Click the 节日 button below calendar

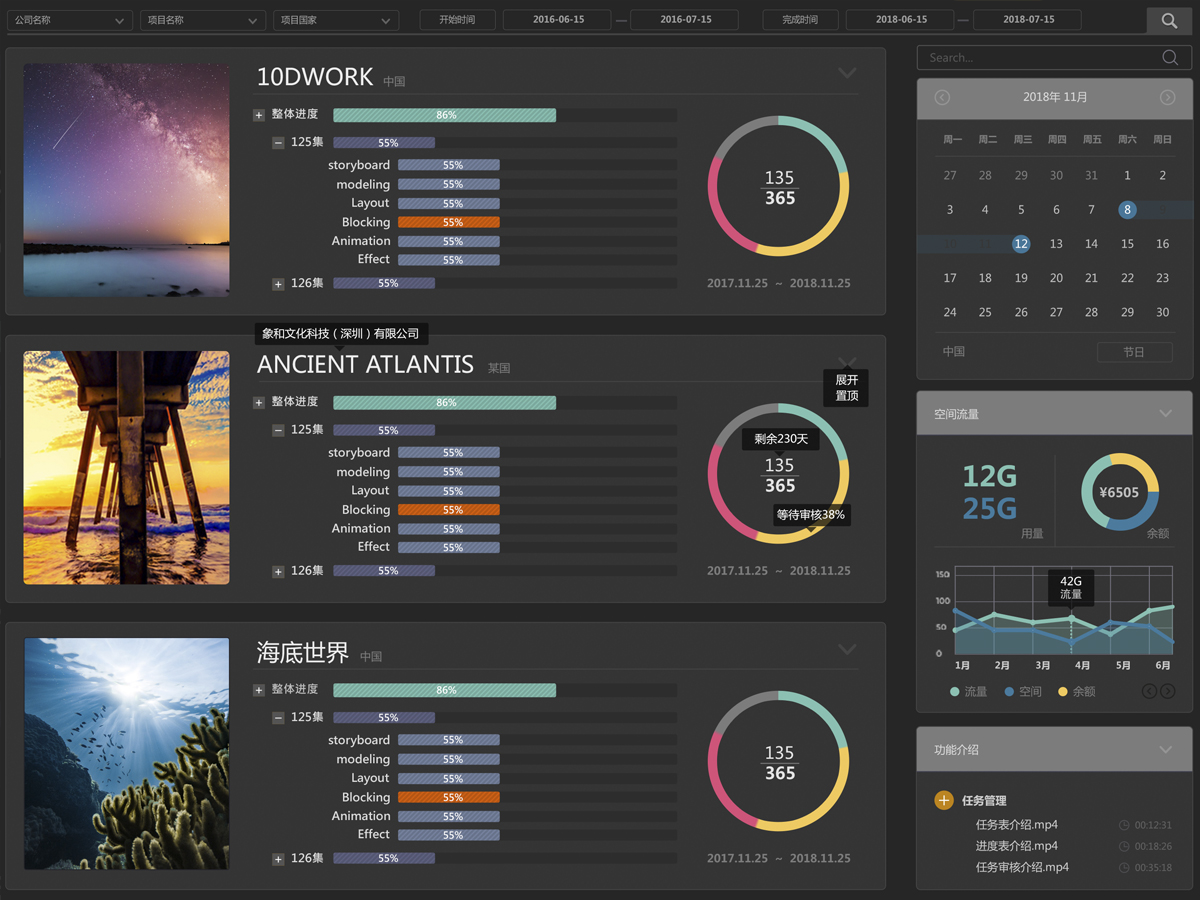1133,352
